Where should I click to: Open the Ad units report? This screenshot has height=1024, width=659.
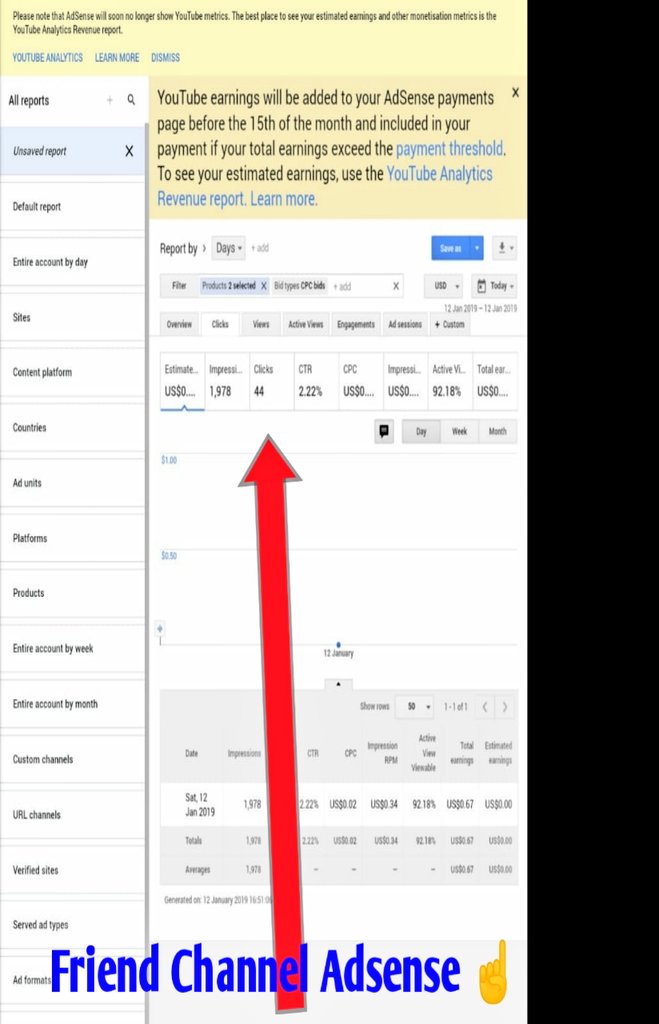point(72,483)
